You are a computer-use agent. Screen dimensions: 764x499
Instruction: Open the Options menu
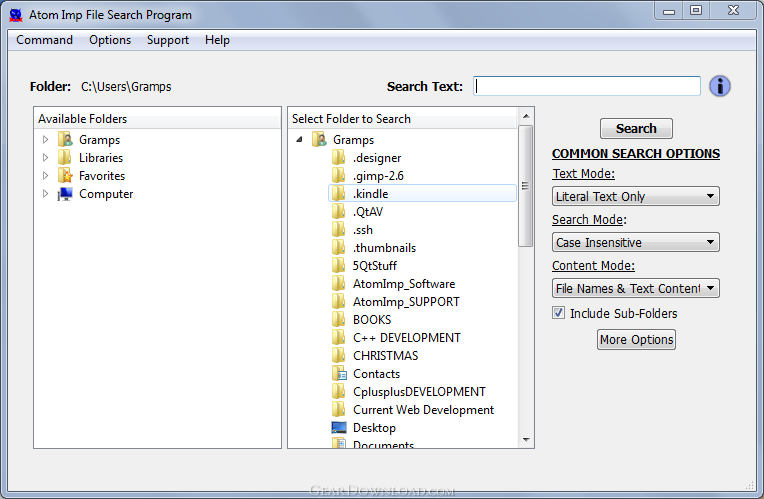(x=110, y=40)
